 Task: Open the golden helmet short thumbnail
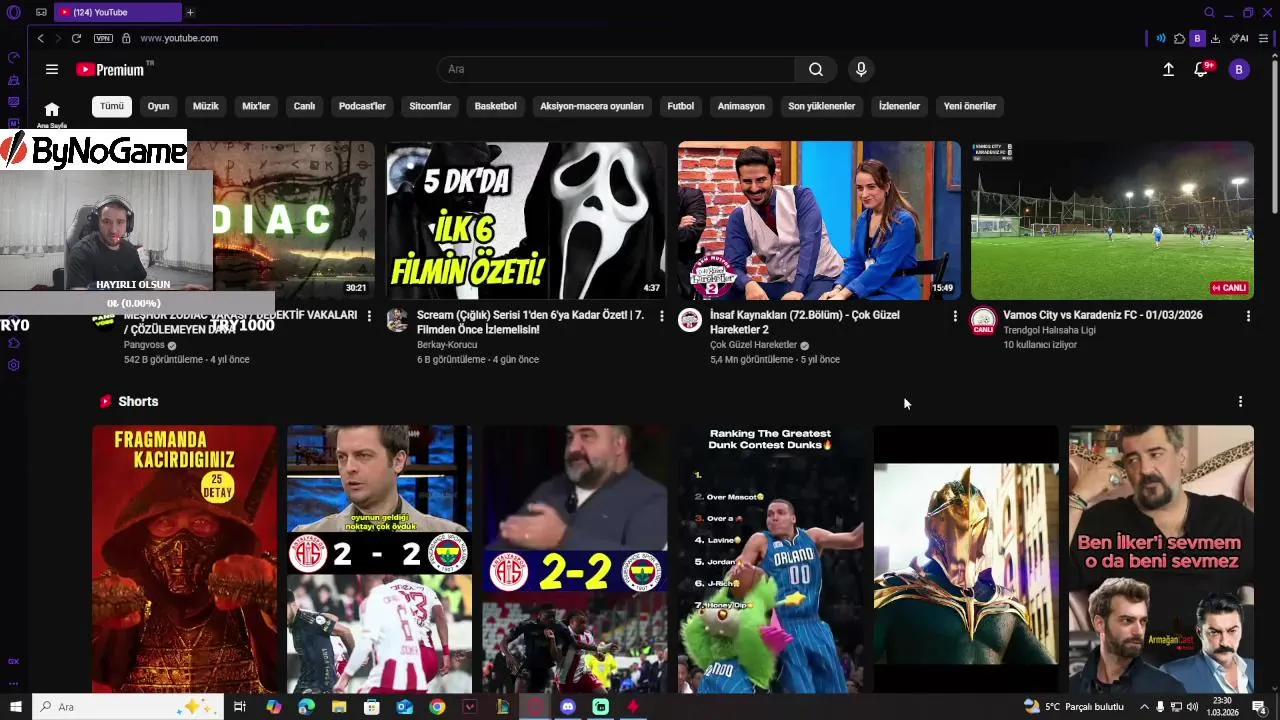tap(966, 559)
